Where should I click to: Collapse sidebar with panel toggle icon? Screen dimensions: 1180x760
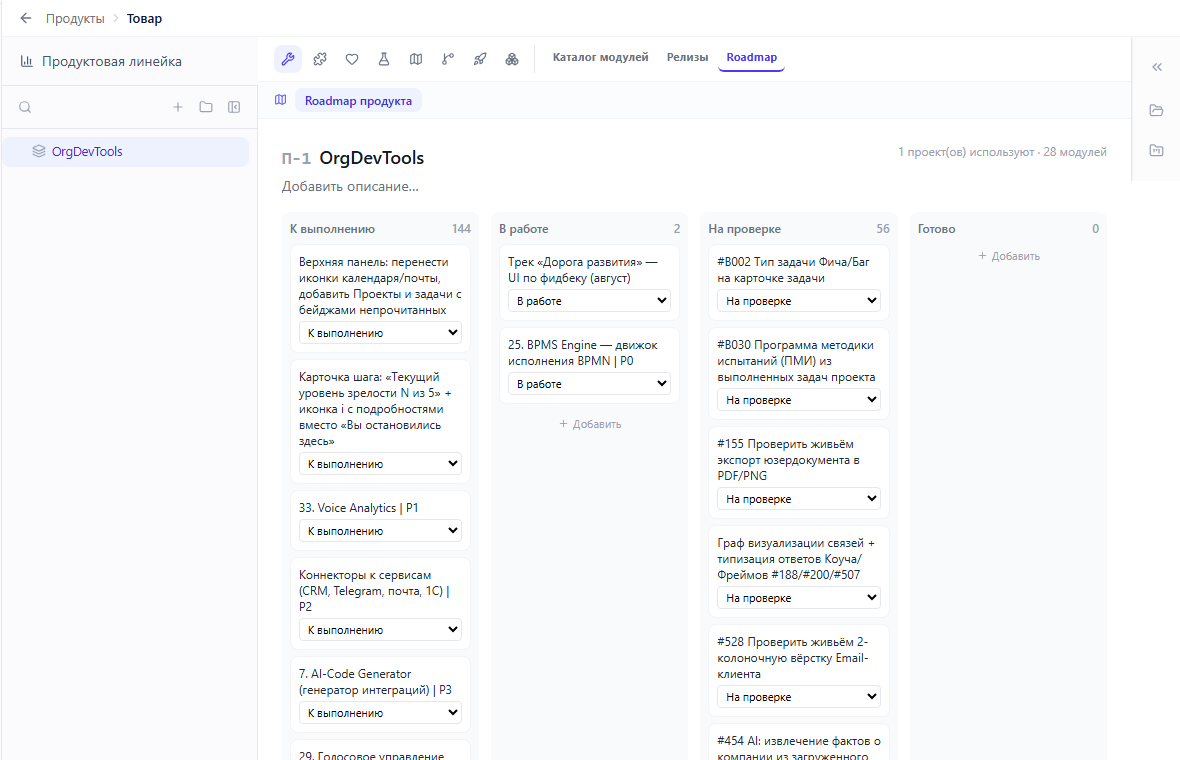tap(234, 107)
